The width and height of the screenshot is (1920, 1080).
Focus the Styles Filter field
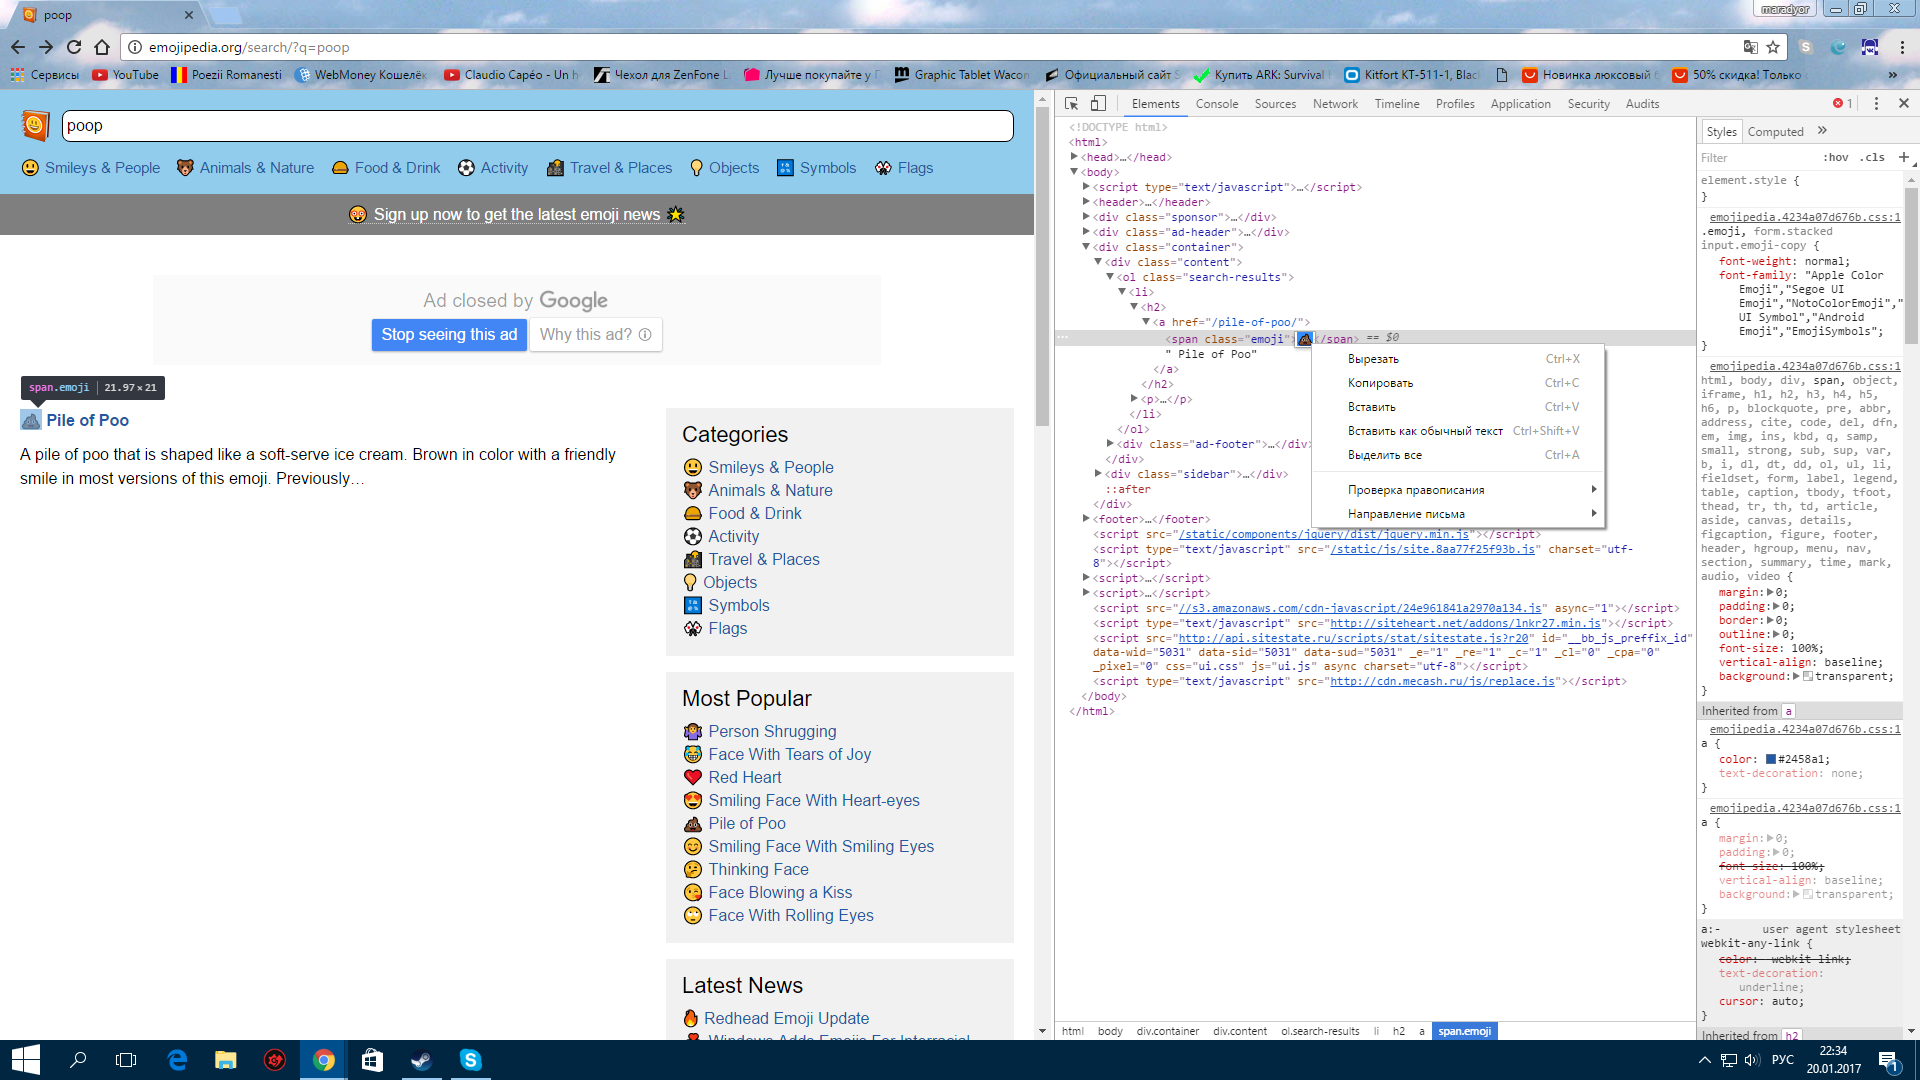tap(1757, 158)
